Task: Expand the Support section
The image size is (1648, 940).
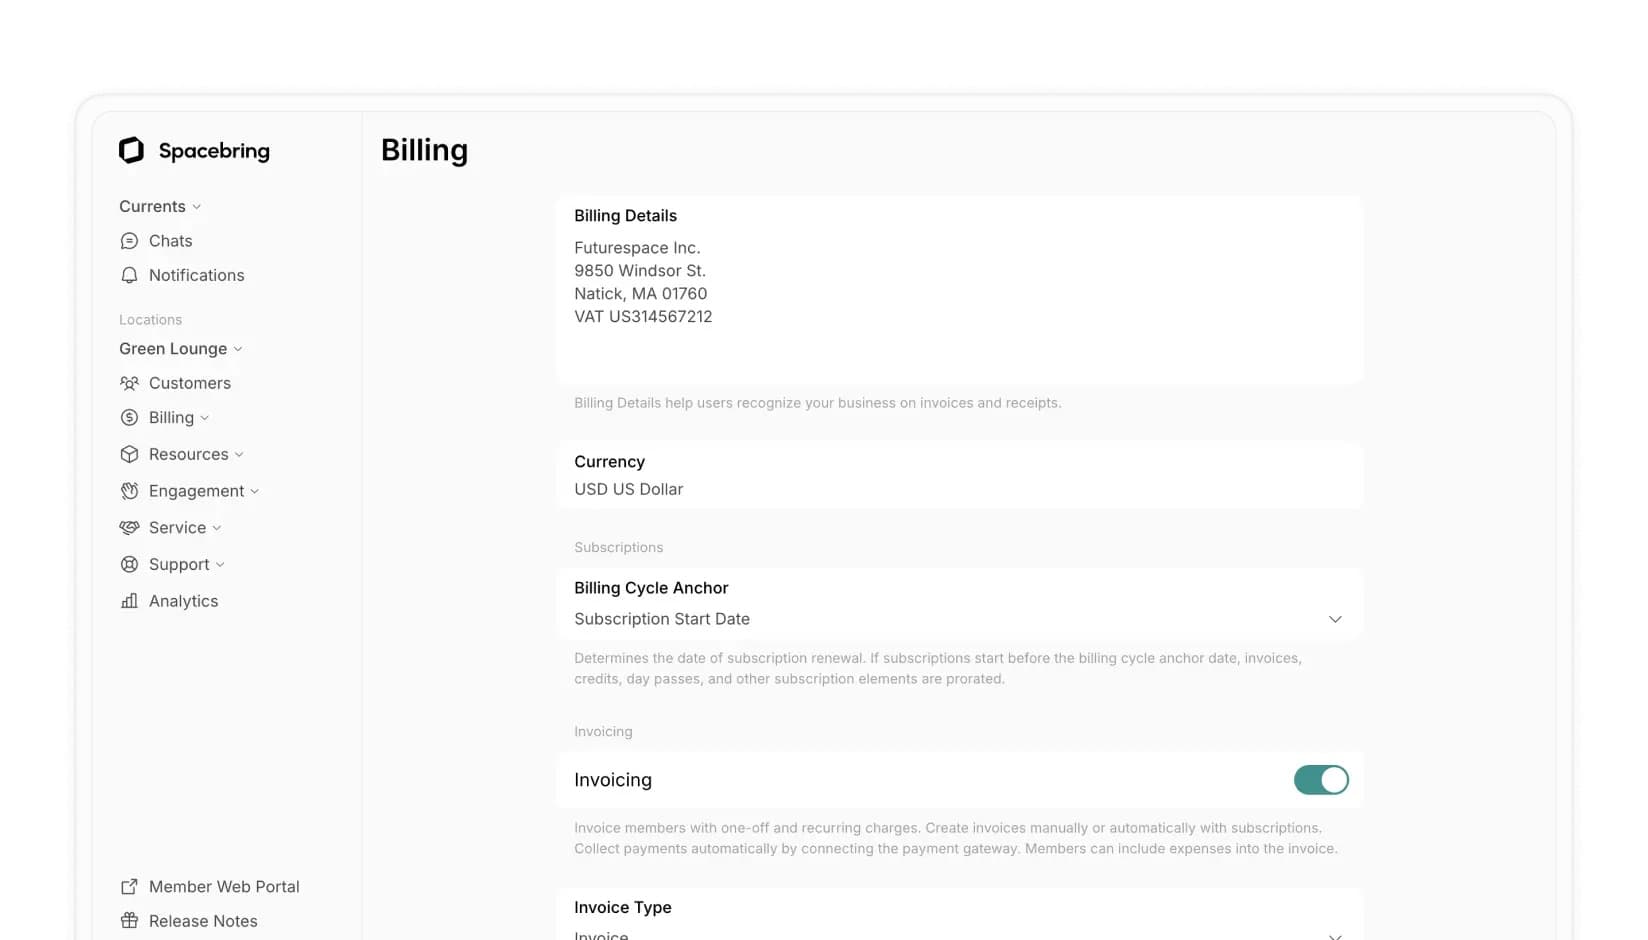Action: [172, 564]
